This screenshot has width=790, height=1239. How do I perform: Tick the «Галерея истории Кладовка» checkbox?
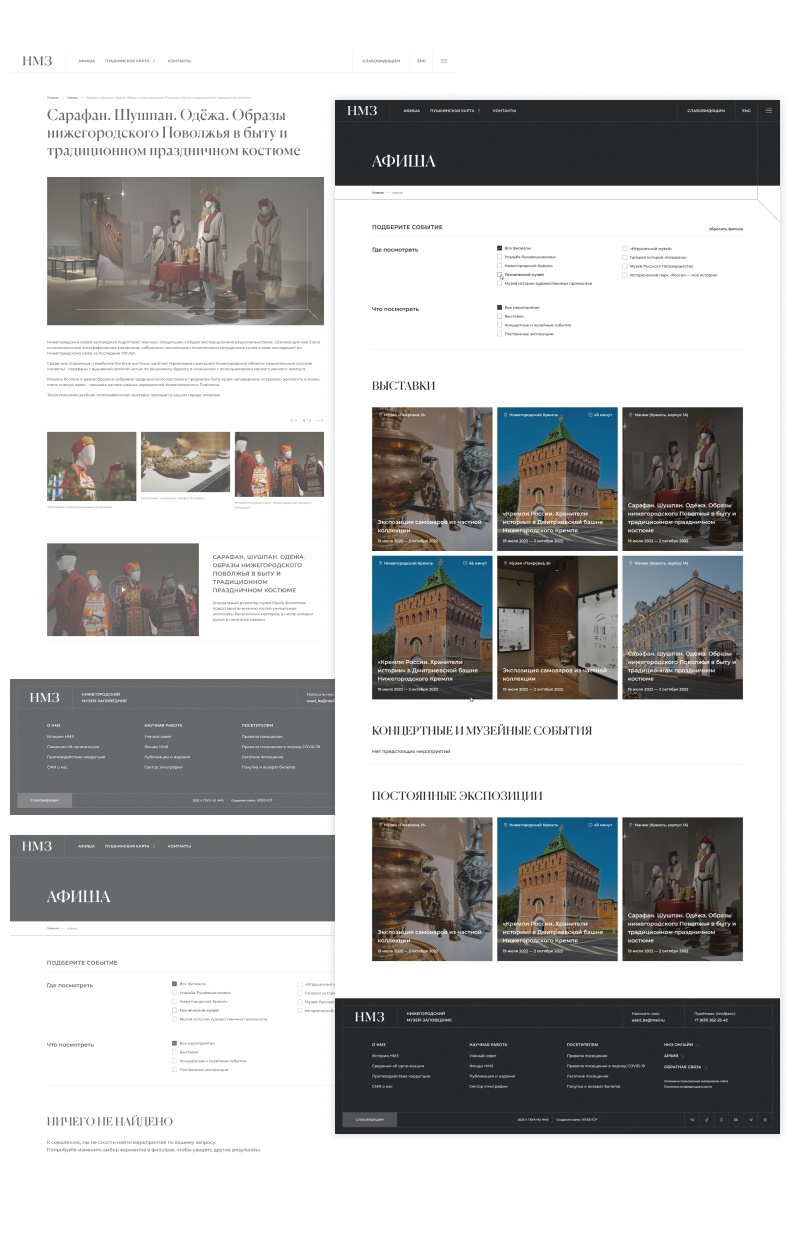[624, 257]
